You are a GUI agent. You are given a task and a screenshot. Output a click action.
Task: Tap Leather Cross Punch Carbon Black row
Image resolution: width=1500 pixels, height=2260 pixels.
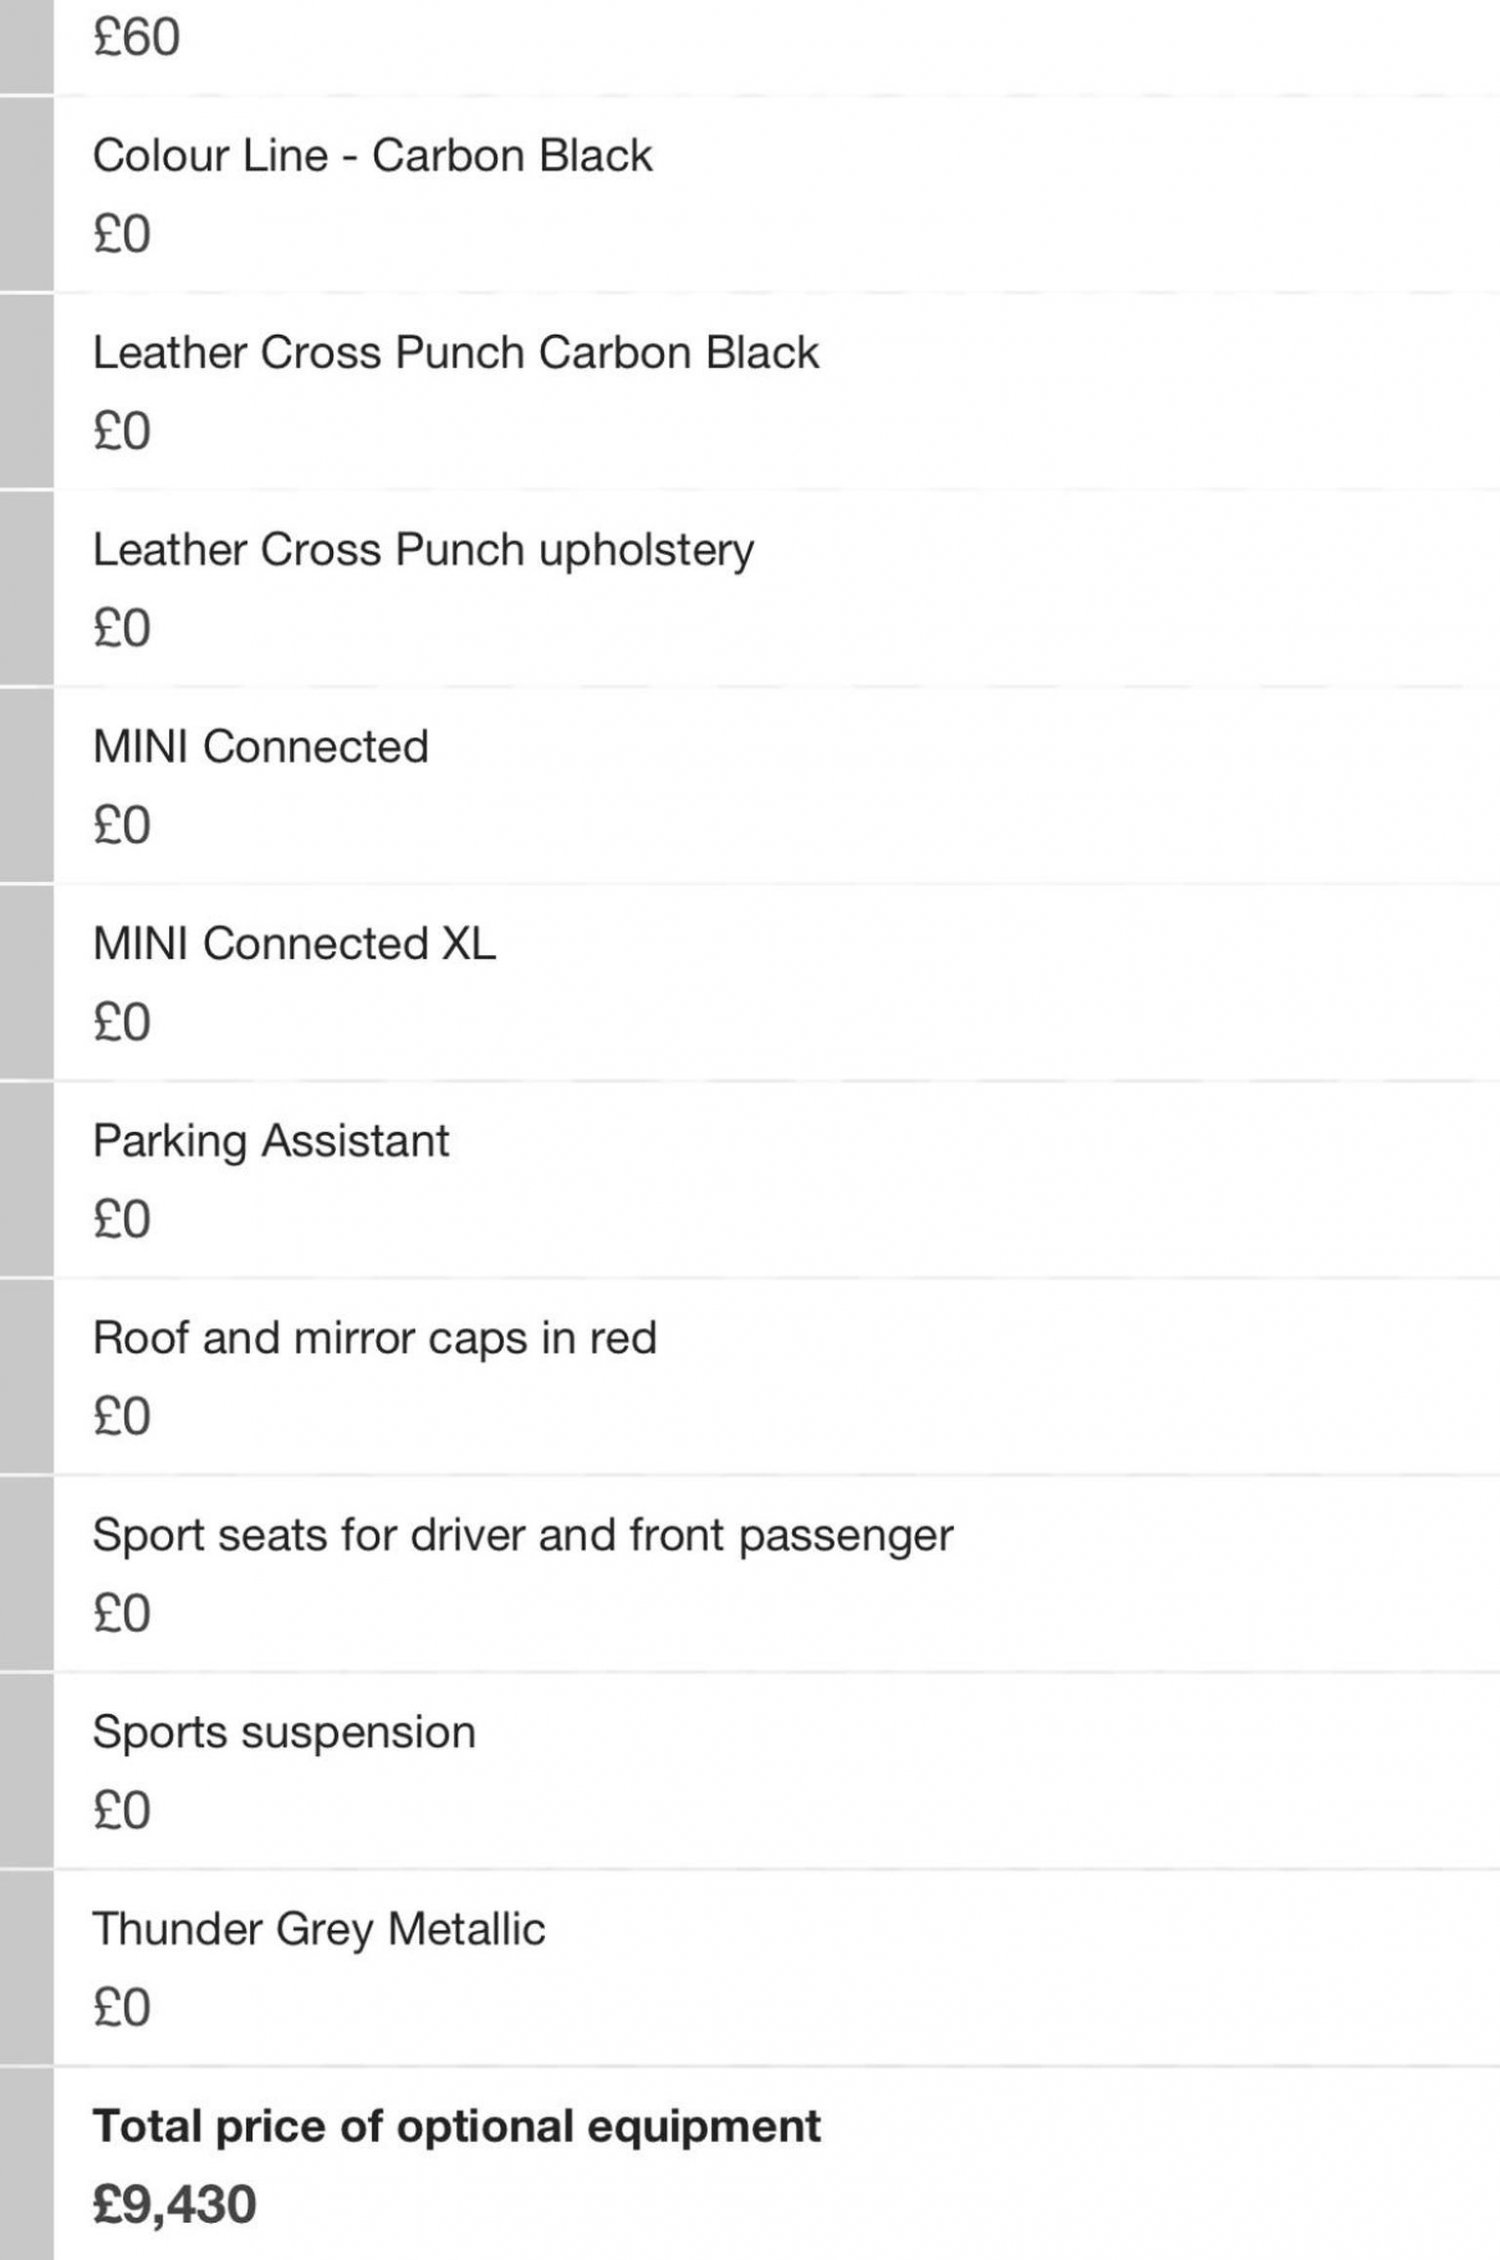pos(776,391)
